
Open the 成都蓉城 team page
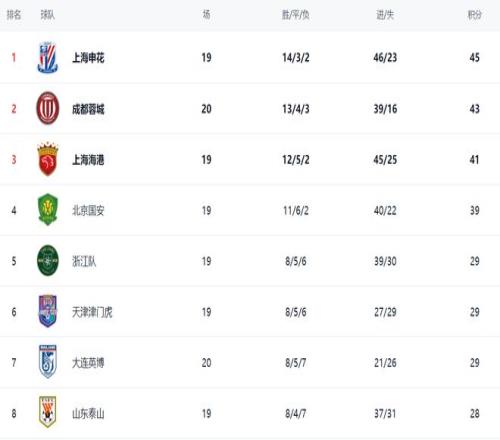pyautogui.click(x=88, y=109)
